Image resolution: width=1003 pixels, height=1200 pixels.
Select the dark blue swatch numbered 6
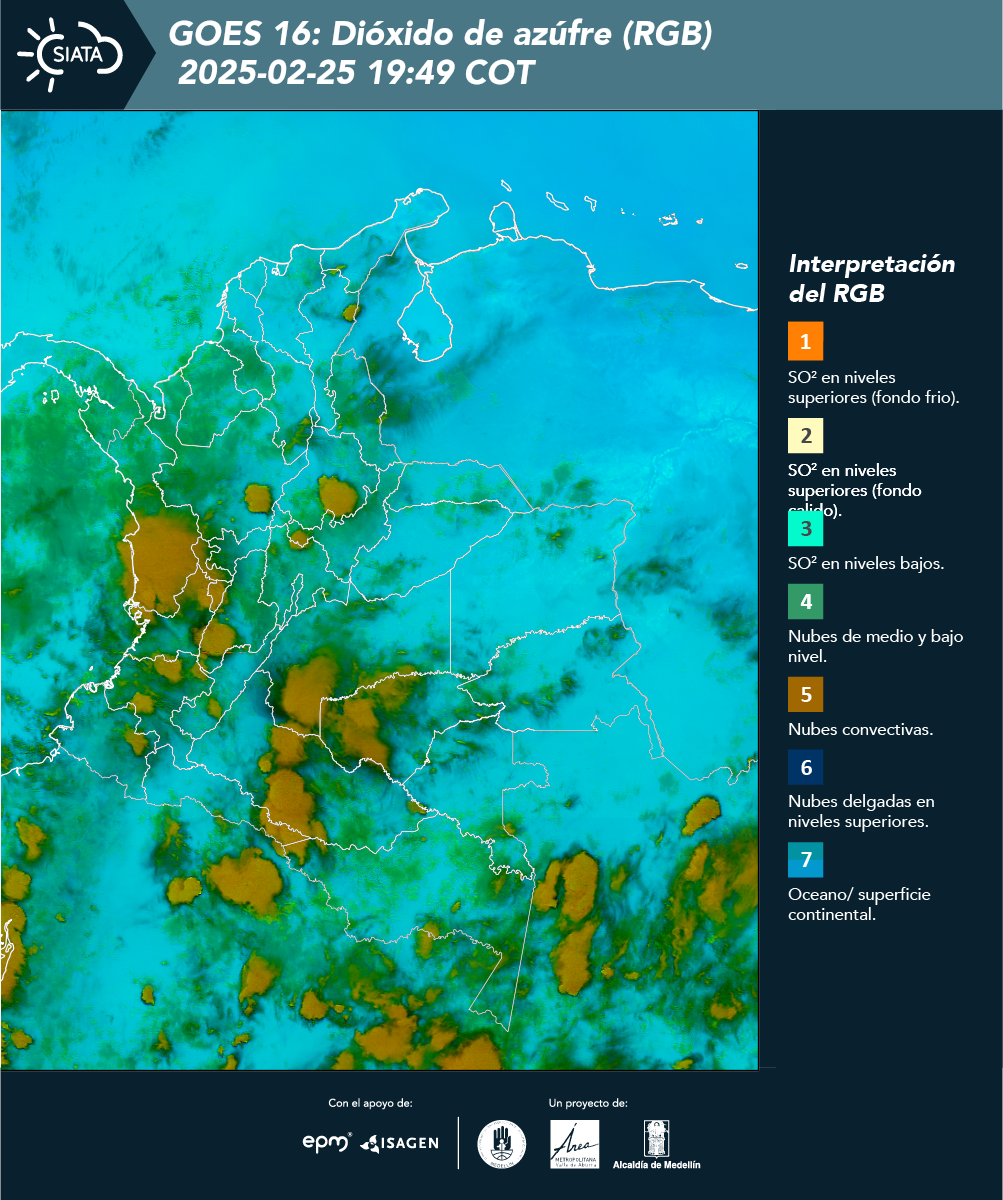805,767
